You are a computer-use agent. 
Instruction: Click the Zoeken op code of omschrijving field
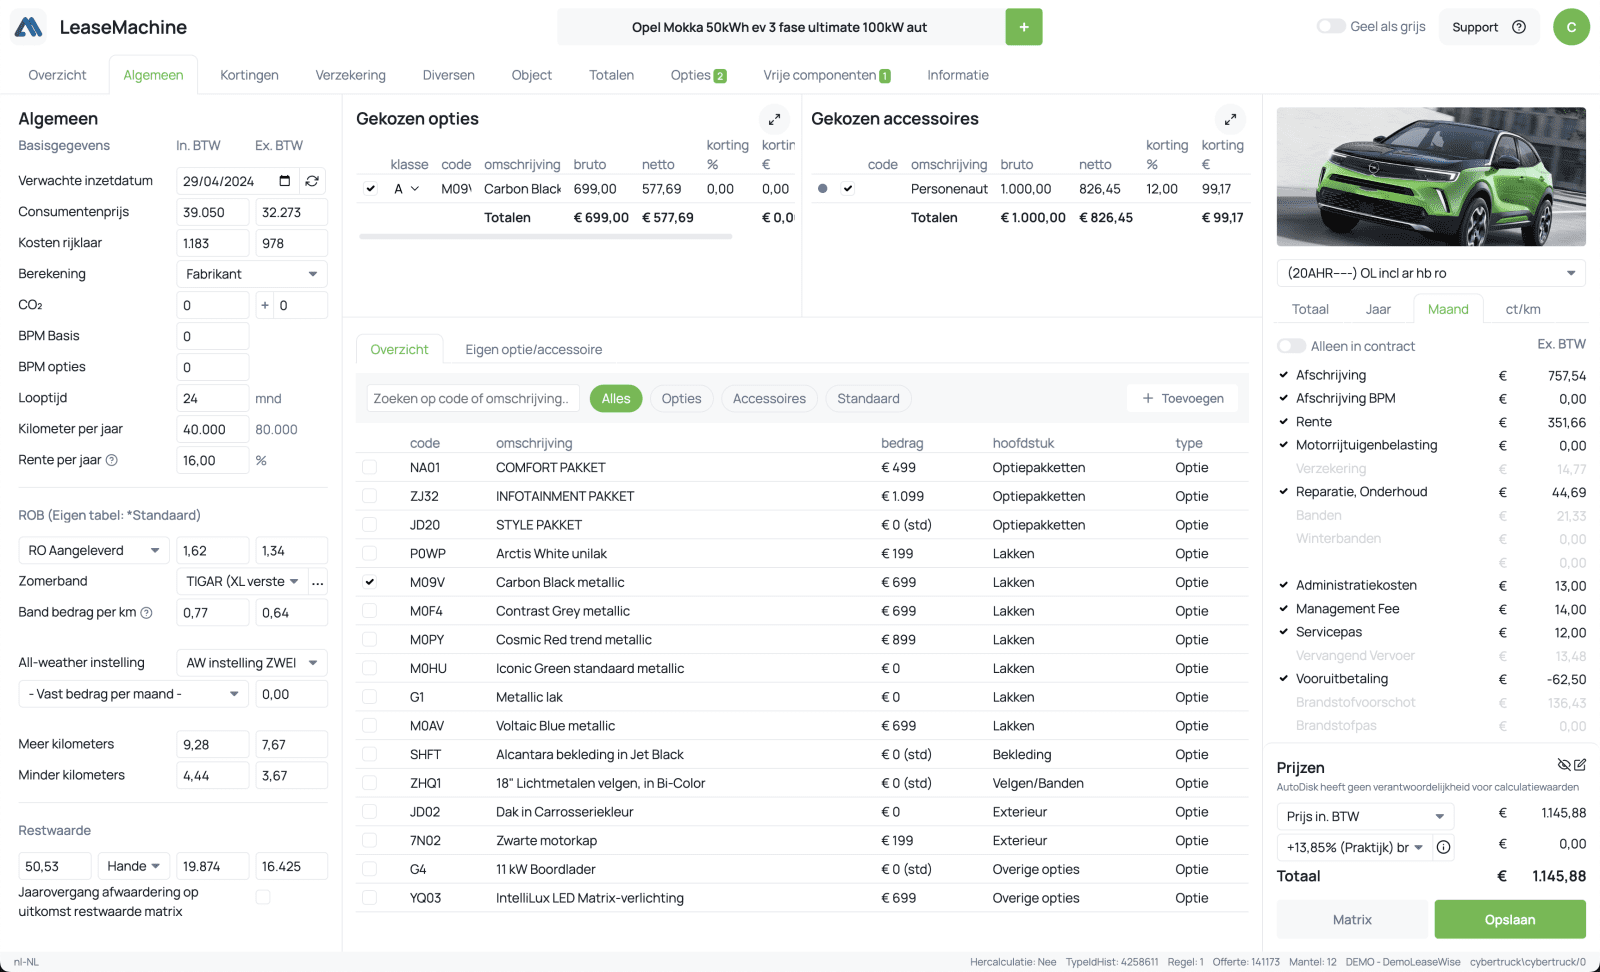(x=473, y=398)
